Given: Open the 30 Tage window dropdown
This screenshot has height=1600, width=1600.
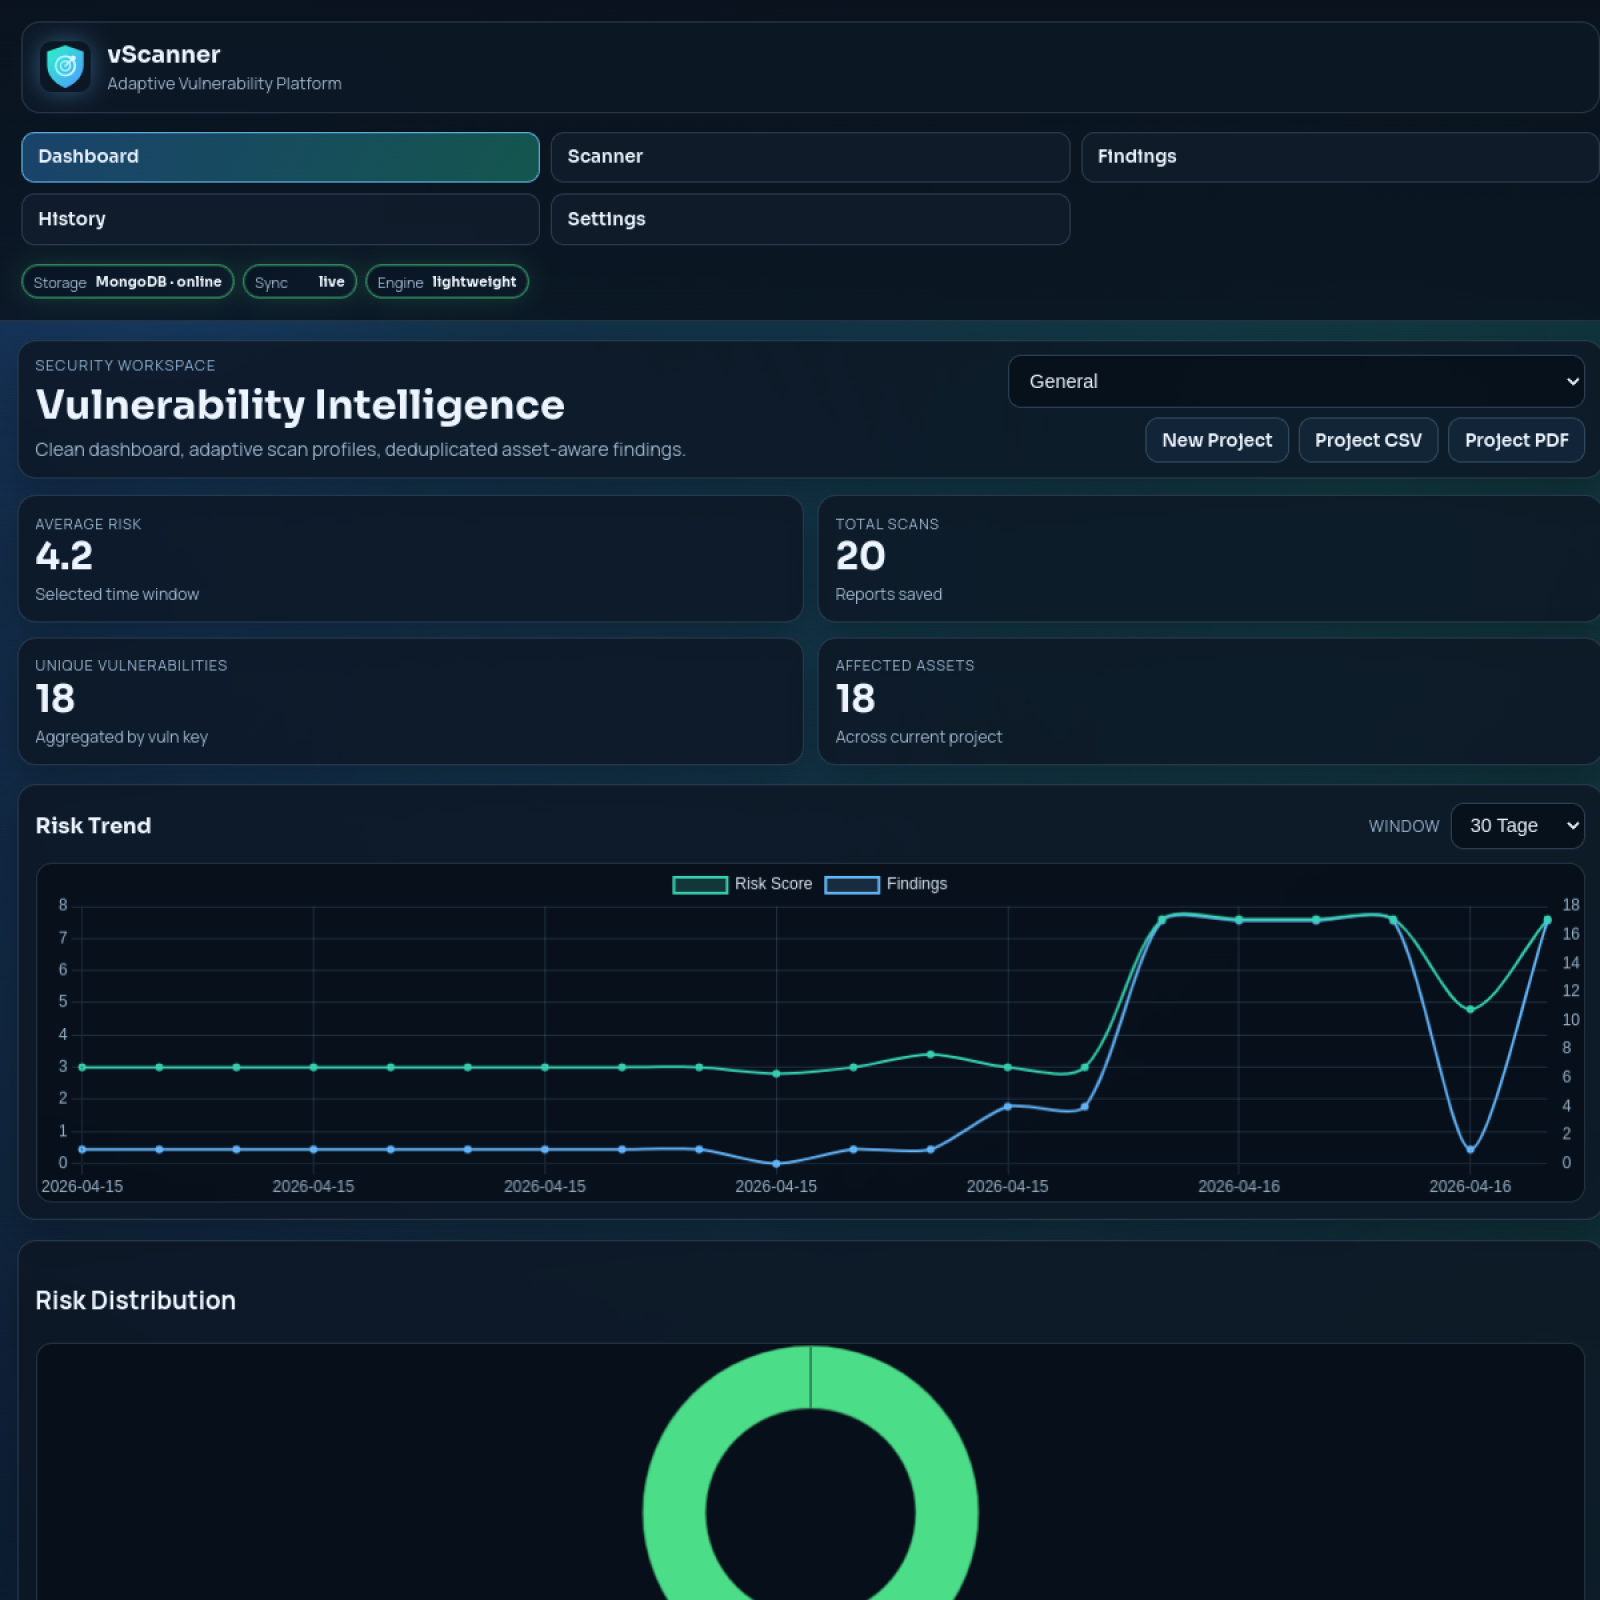Looking at the screenshot, I should pos(1517,826).
